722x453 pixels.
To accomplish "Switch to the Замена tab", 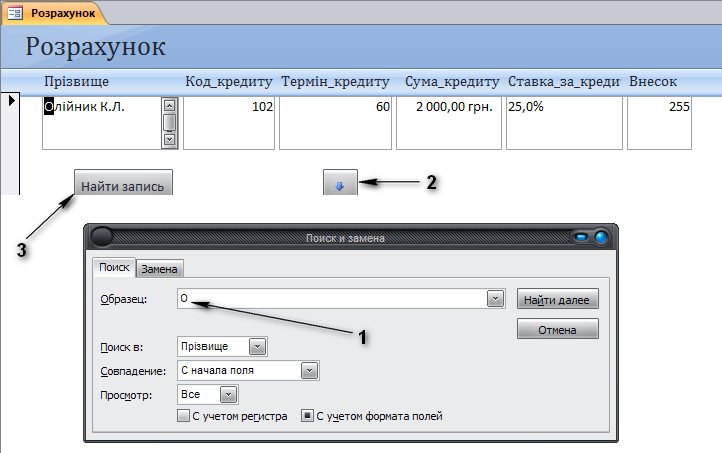I will tap(159, 269).
